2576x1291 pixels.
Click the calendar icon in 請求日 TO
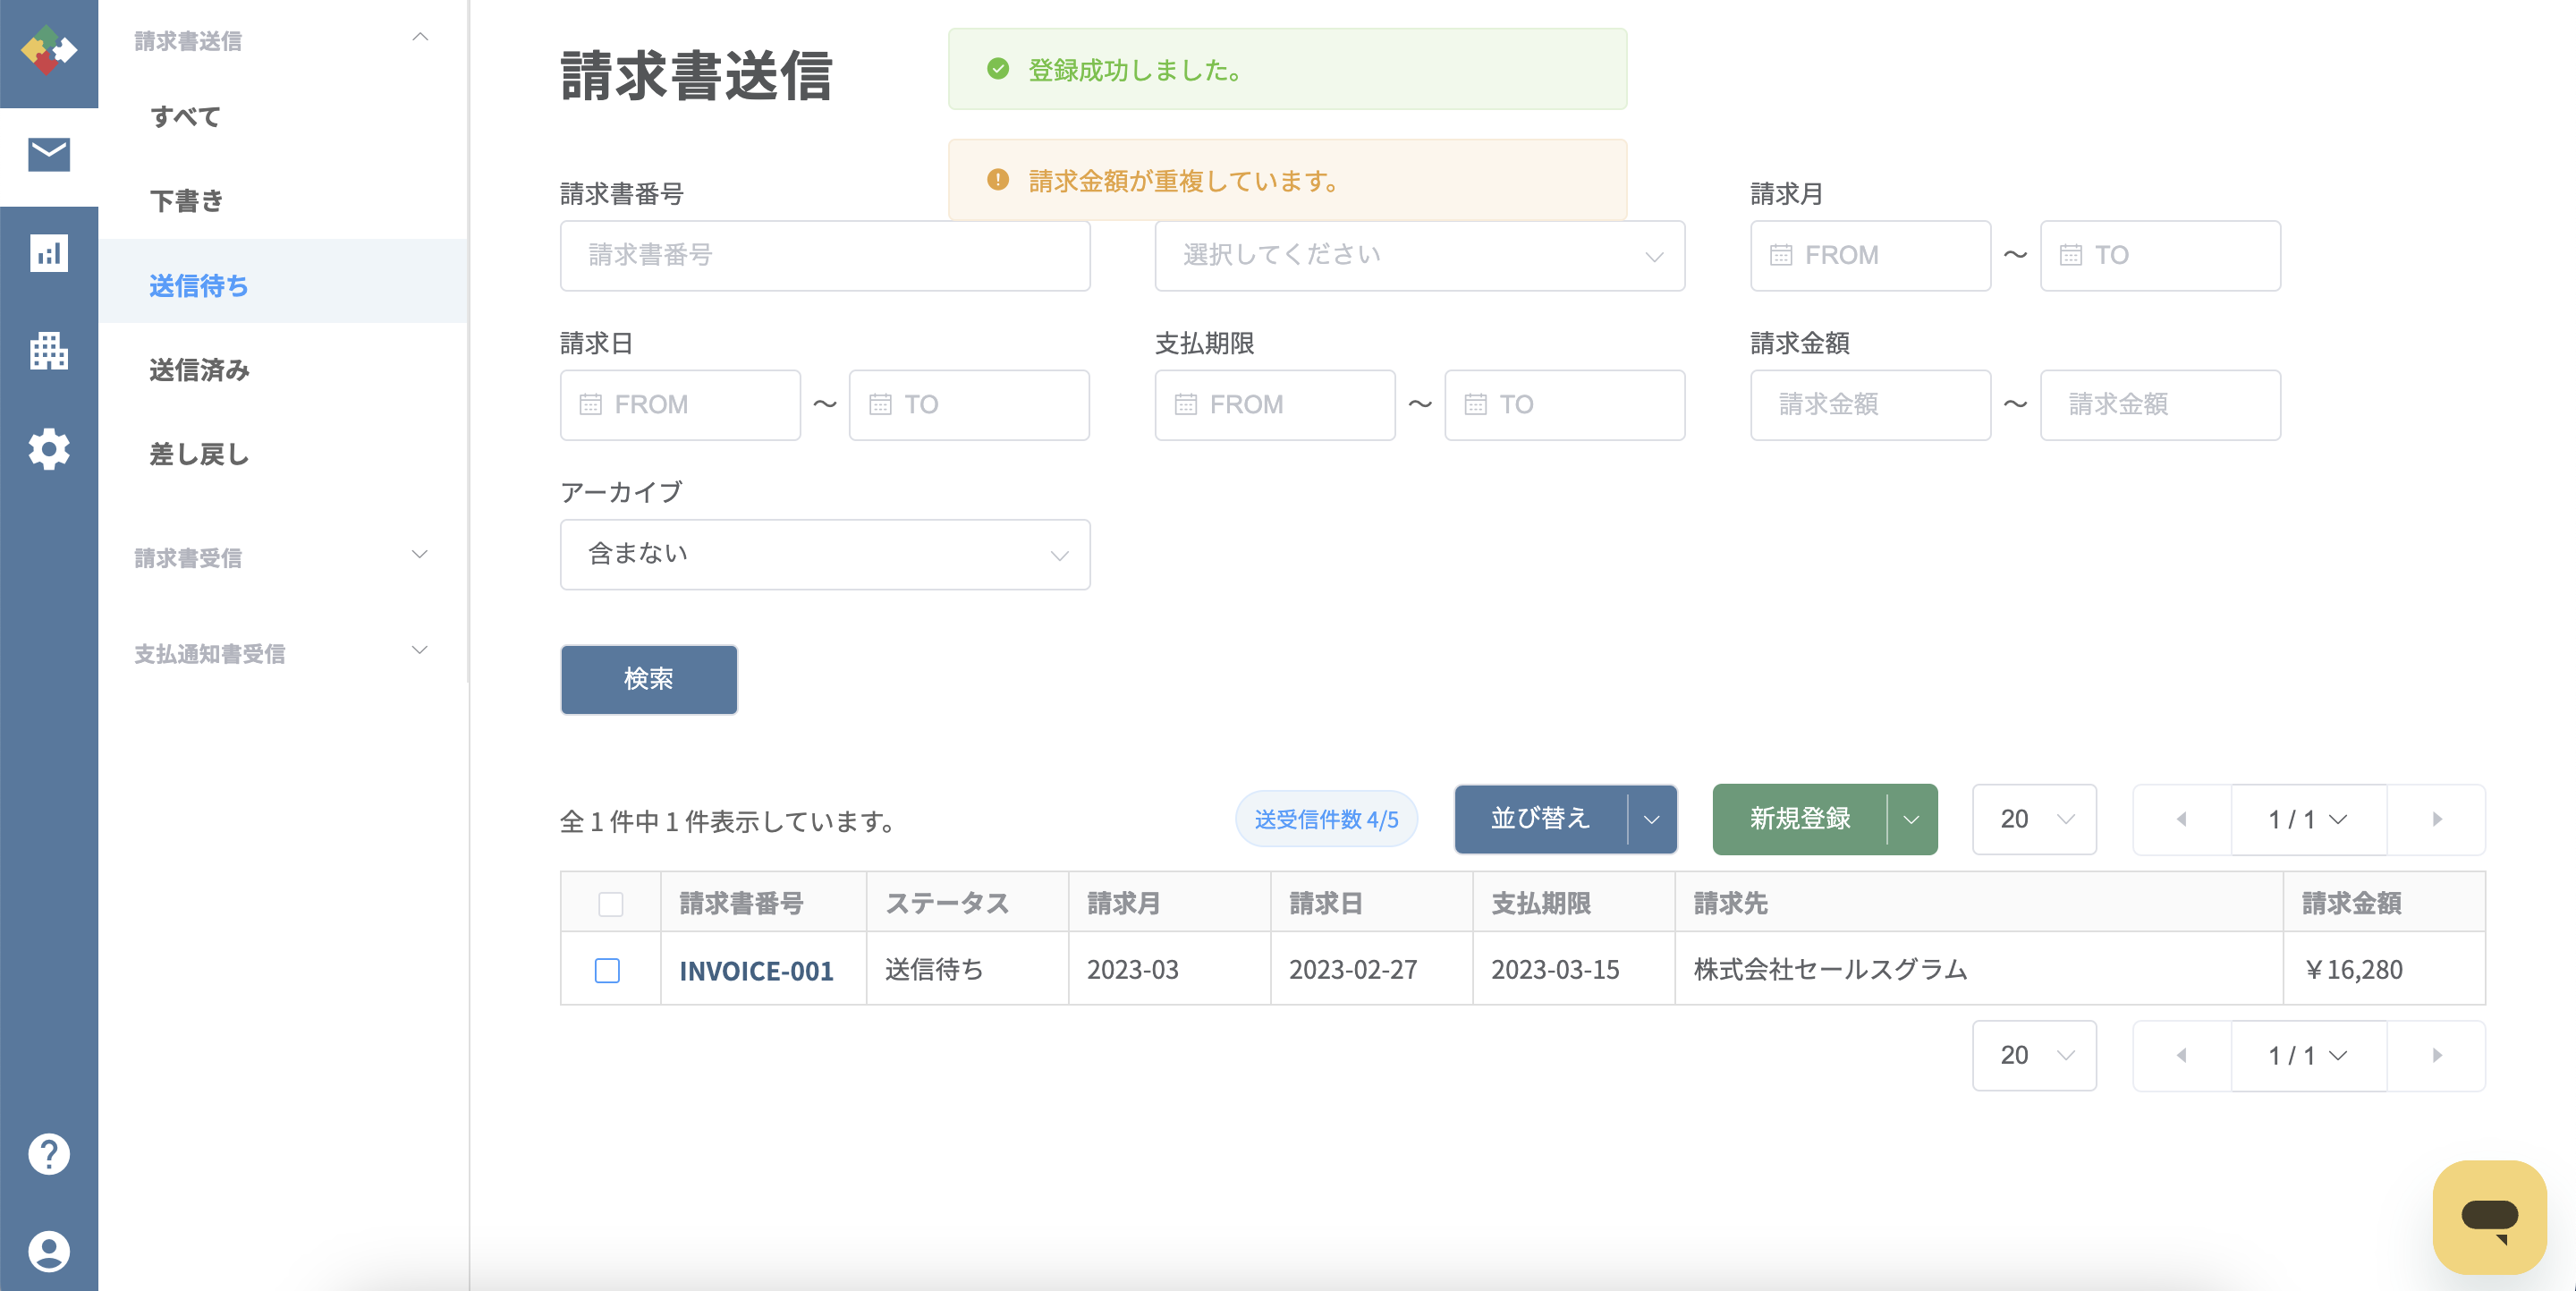click(880, 404)
